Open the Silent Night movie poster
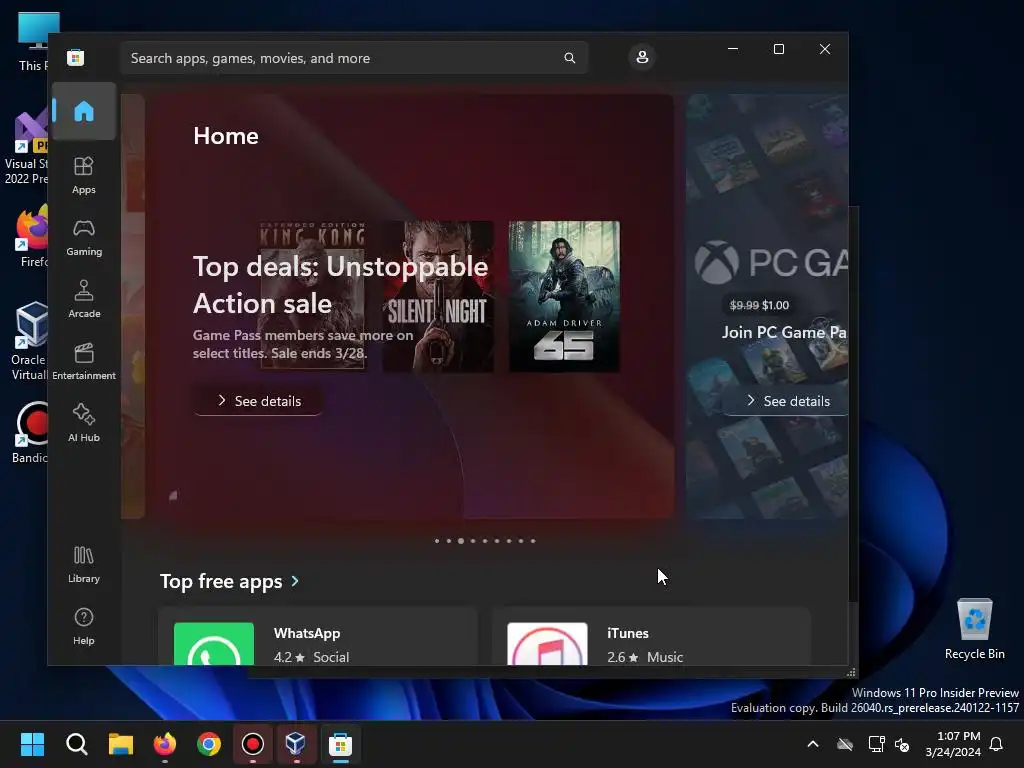Screen dimensions: 1024x768 click(x=438, y=296)
